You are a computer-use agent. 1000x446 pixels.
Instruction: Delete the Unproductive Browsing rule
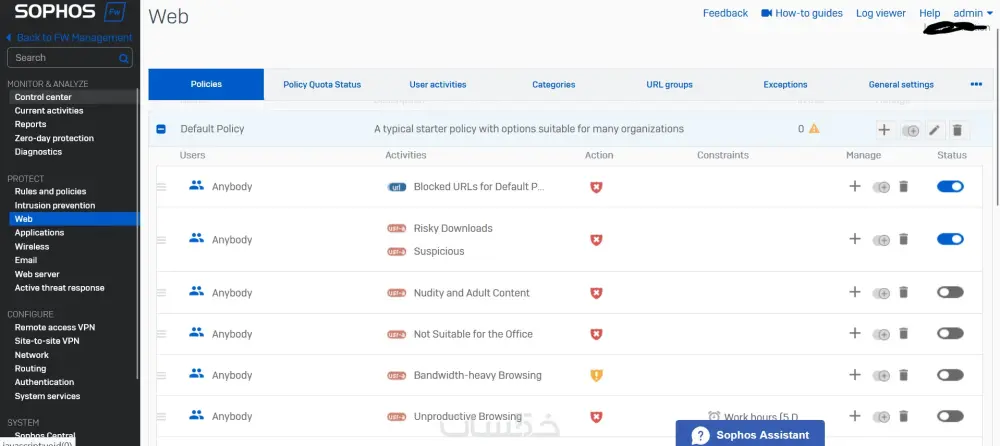point(903,416)
